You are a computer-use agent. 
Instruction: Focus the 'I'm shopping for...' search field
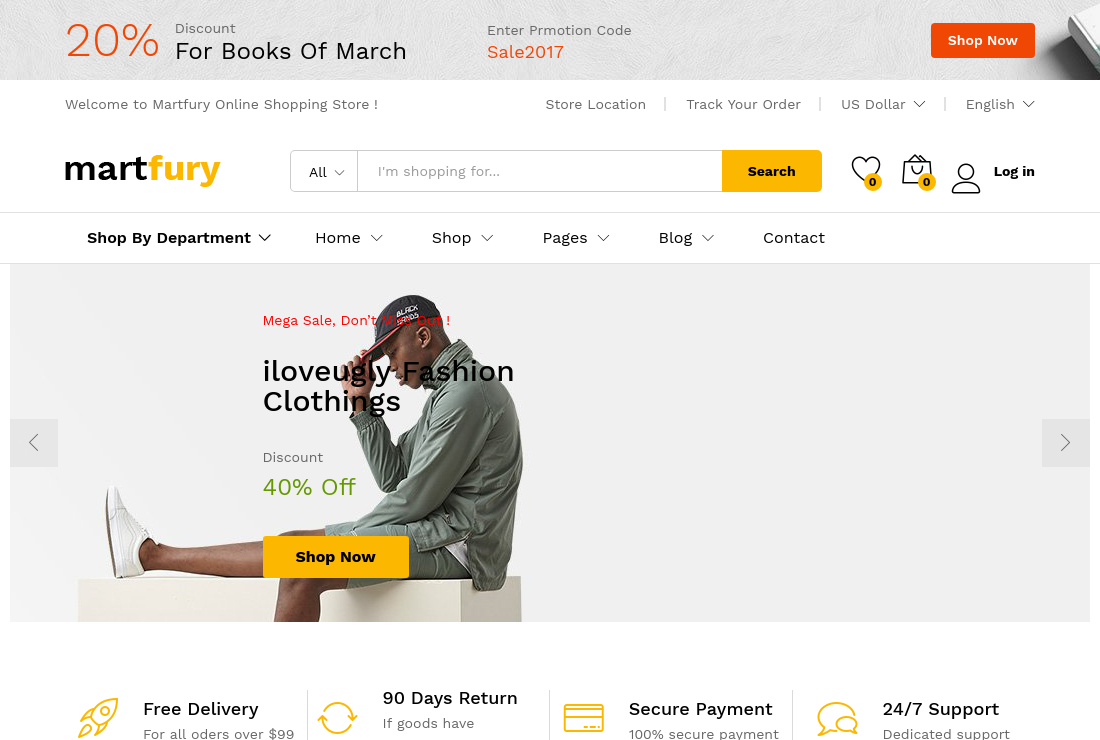point(539,171)
